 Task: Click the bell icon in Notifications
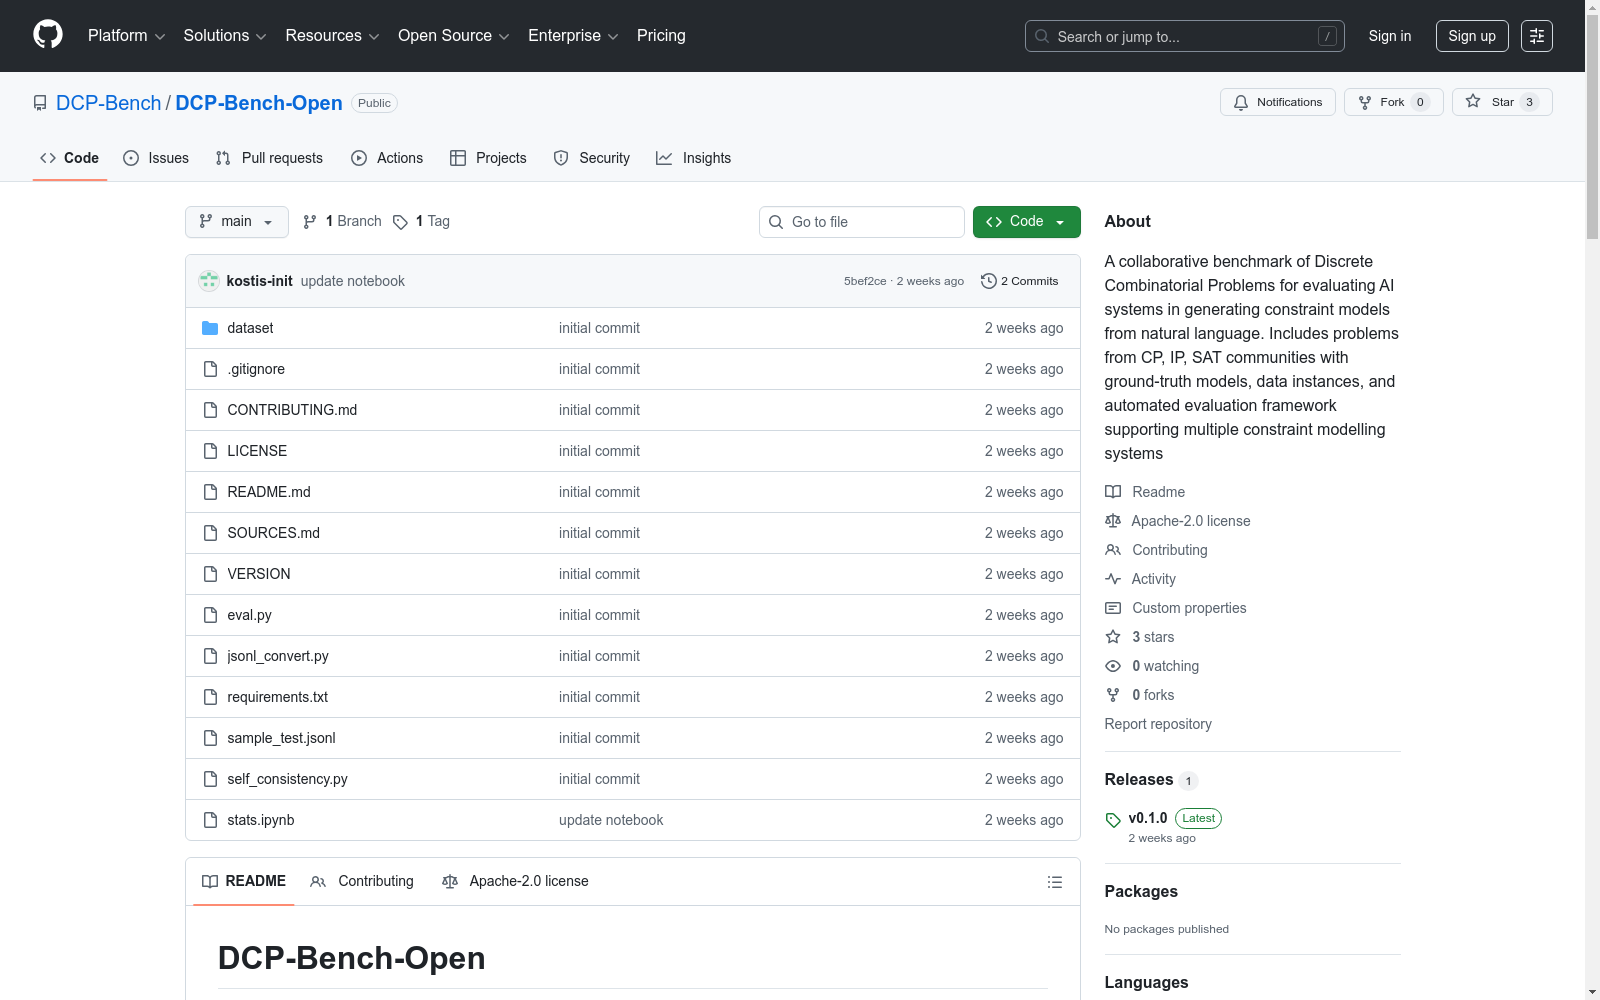click(x=1241, y=102)
